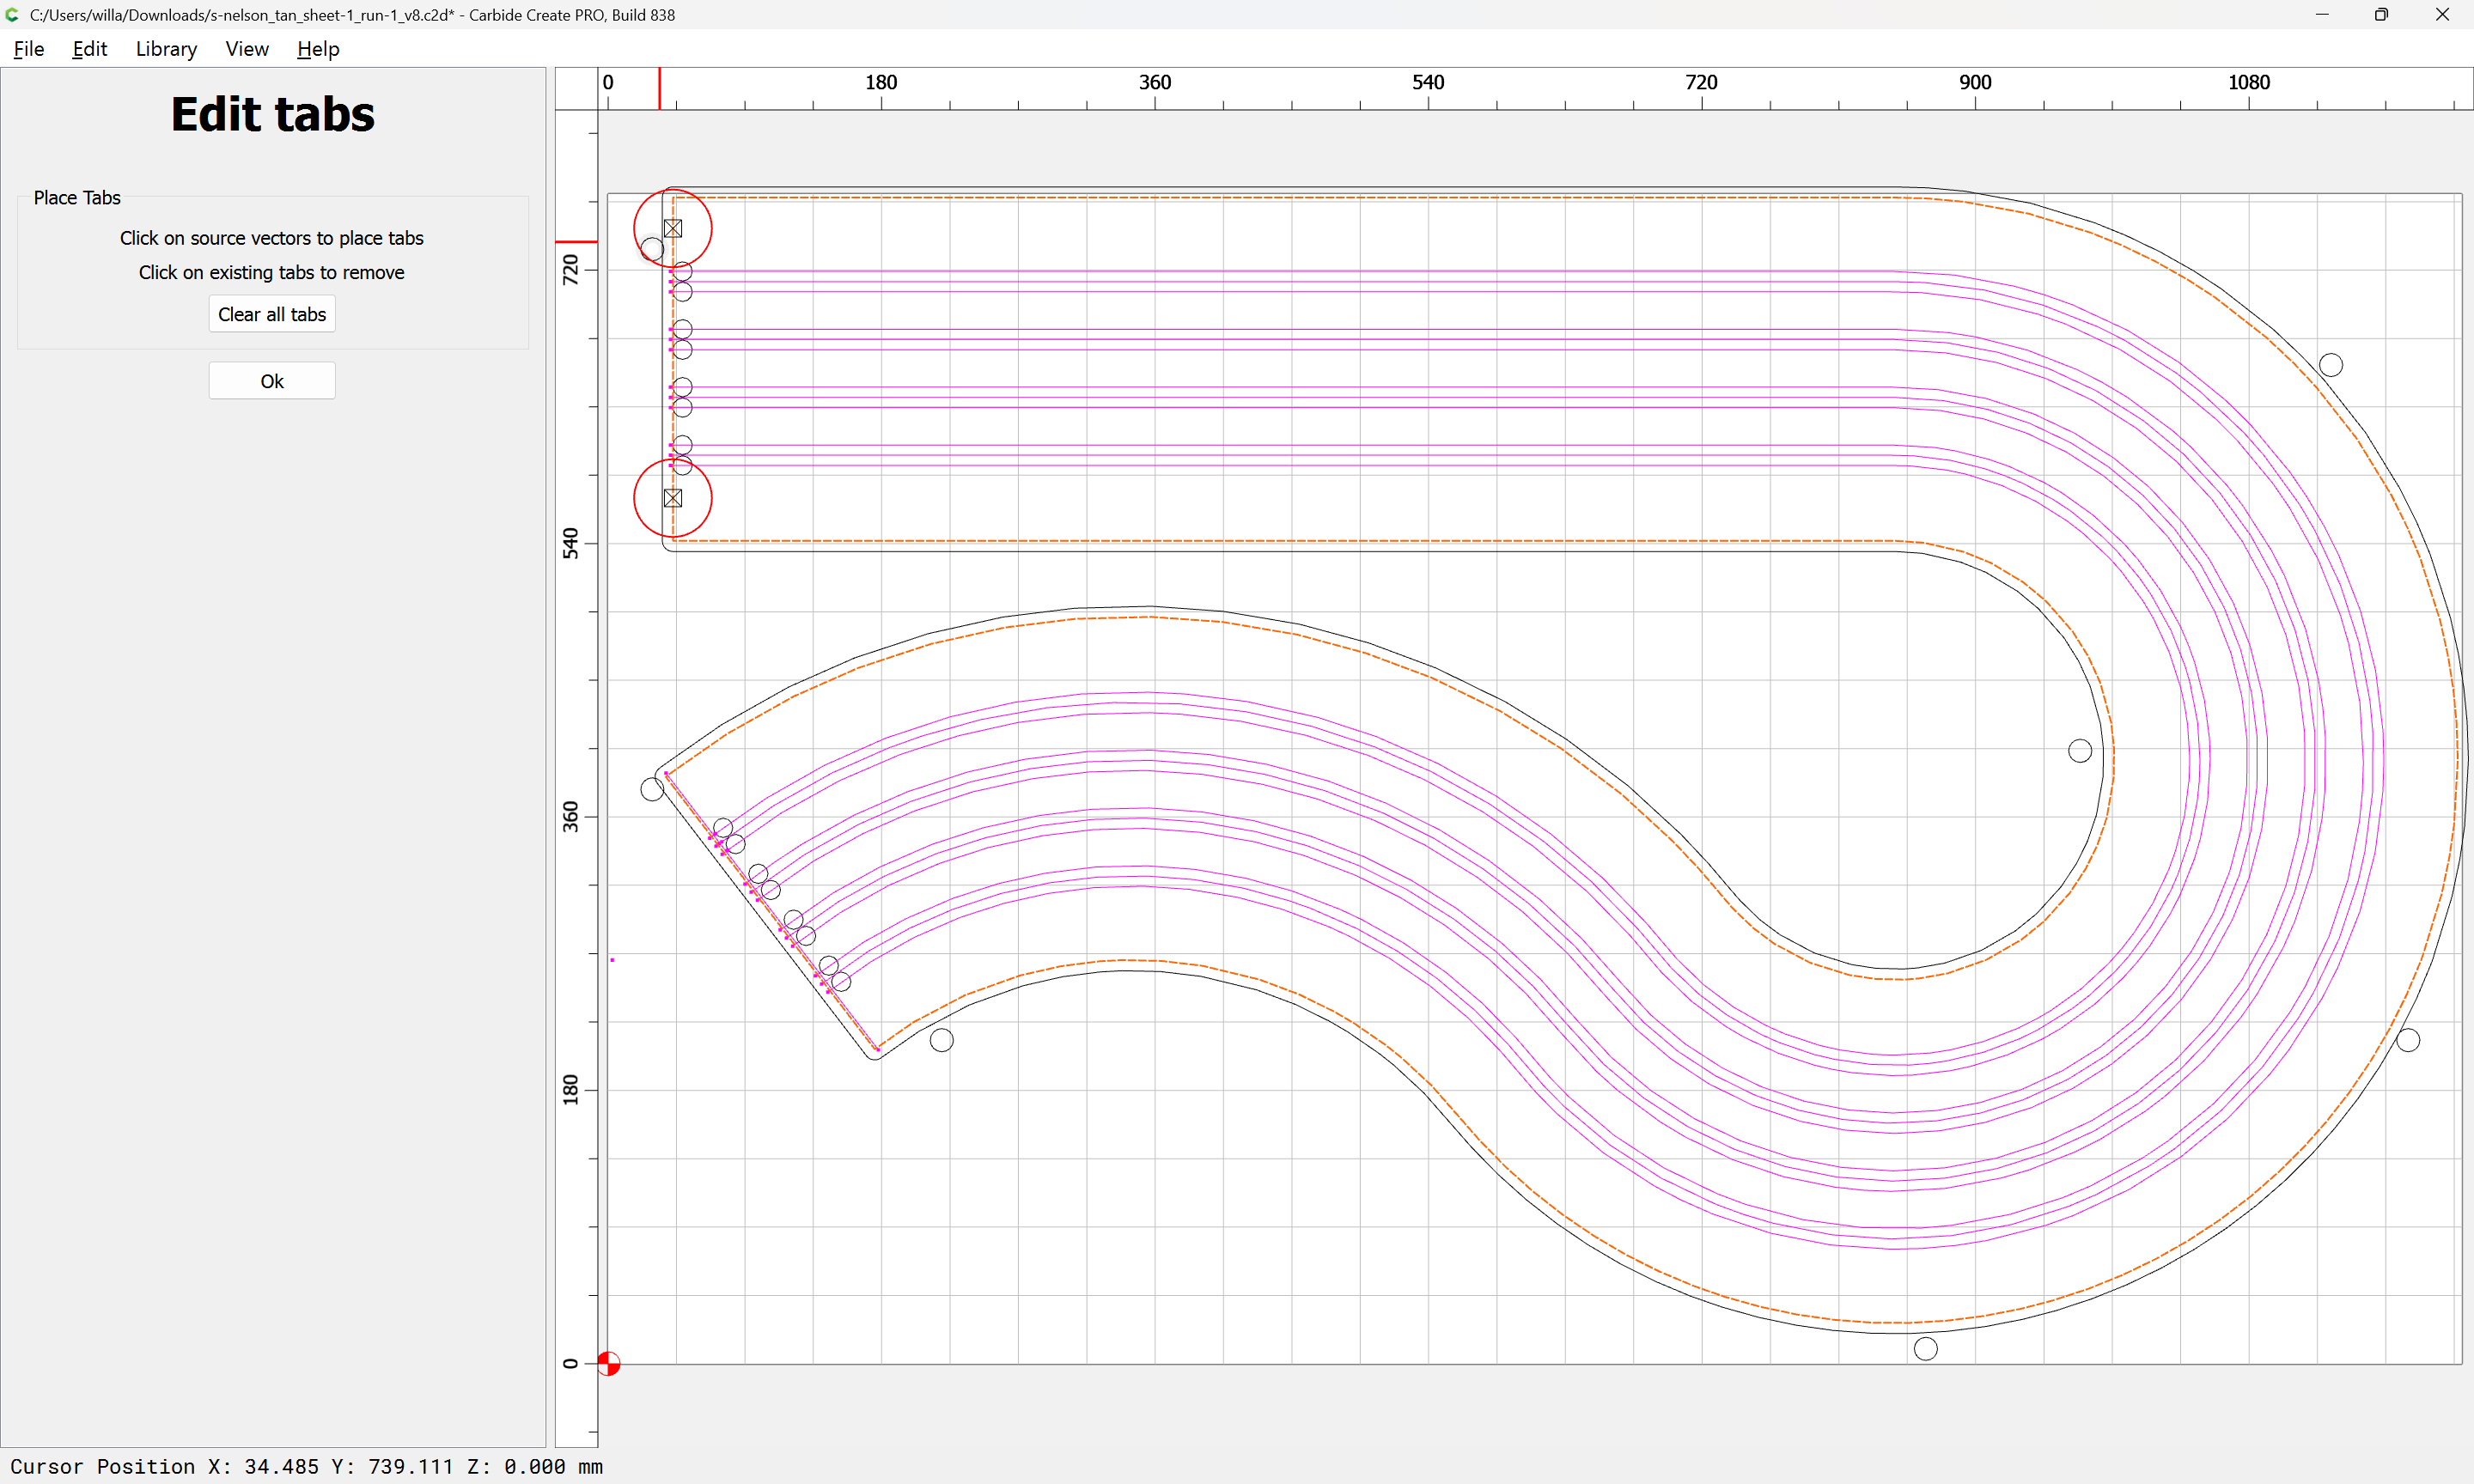This screenshot has width=2474, height=1484.
Task: Remove the lower boxed-X tab marker in red circle
Action: [x=673, y=498]
